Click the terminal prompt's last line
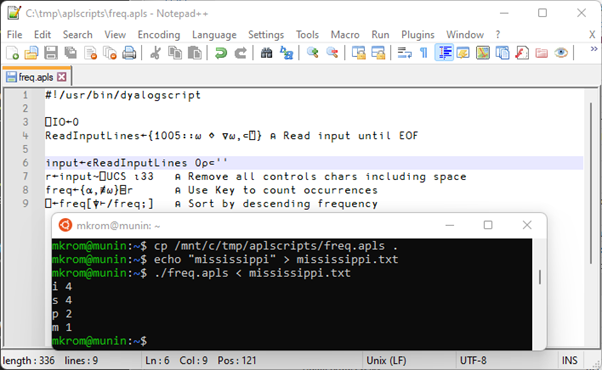602x370 pixels. 99,341
